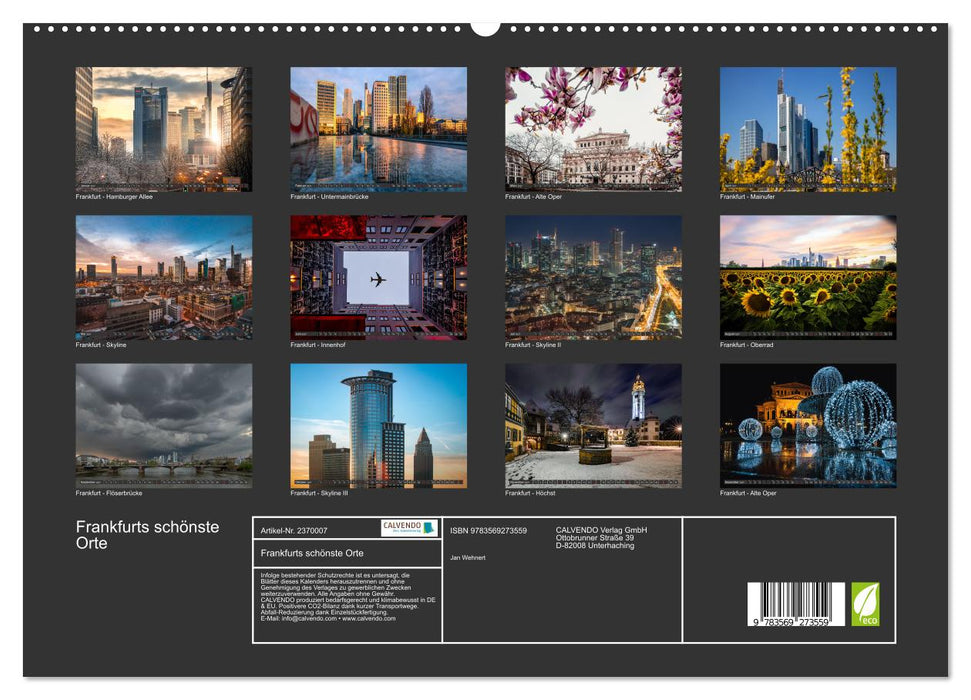Image resolution: width=971 pixels, height=700 pixels.
Task: Click the ISBN barcode
Action: pos(796,604)
